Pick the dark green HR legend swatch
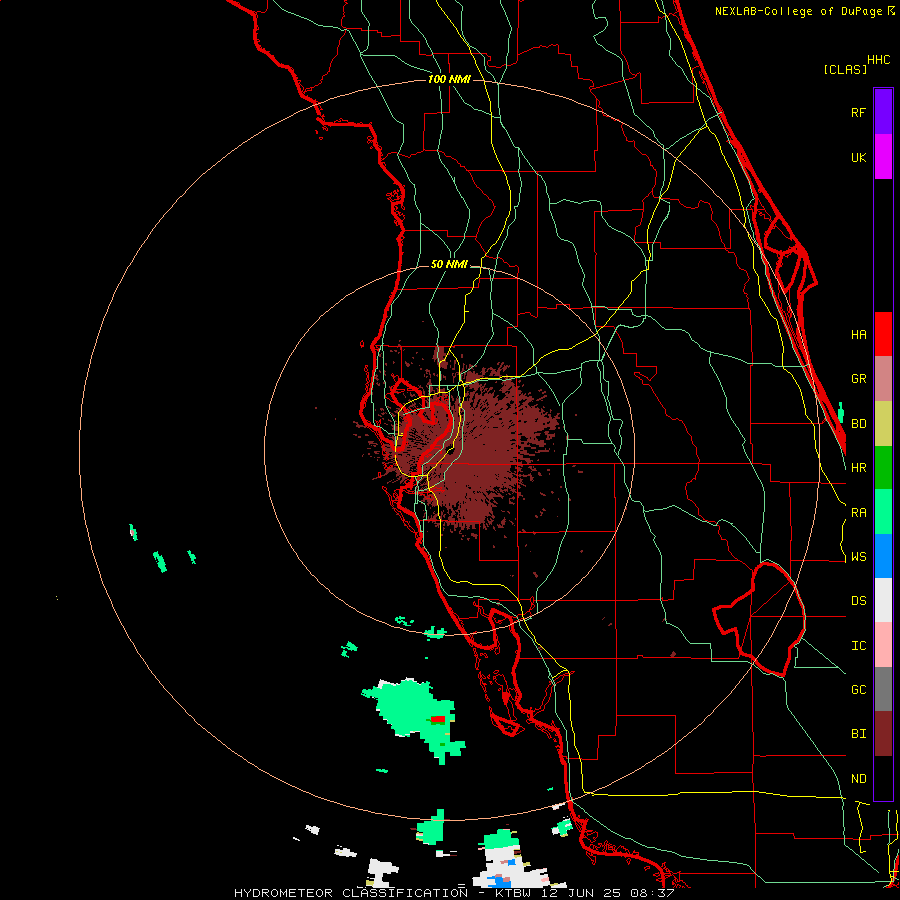This screenshot has width=900, height=900. click(x=883, y=468)
